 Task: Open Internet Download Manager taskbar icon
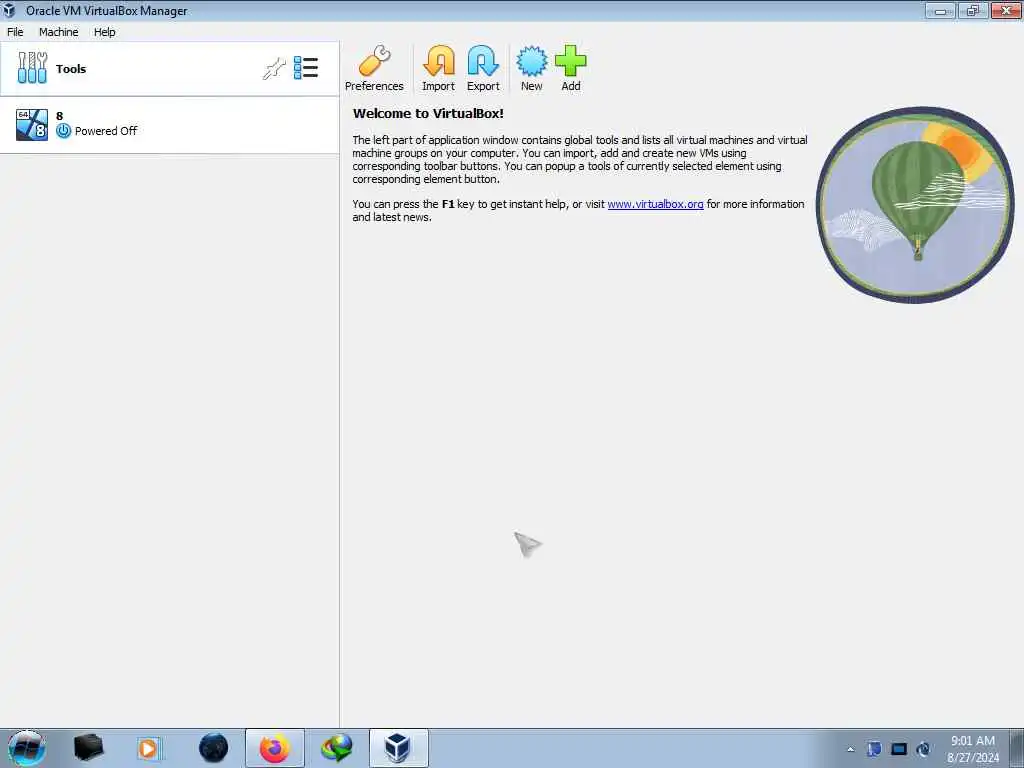[337, 748]
